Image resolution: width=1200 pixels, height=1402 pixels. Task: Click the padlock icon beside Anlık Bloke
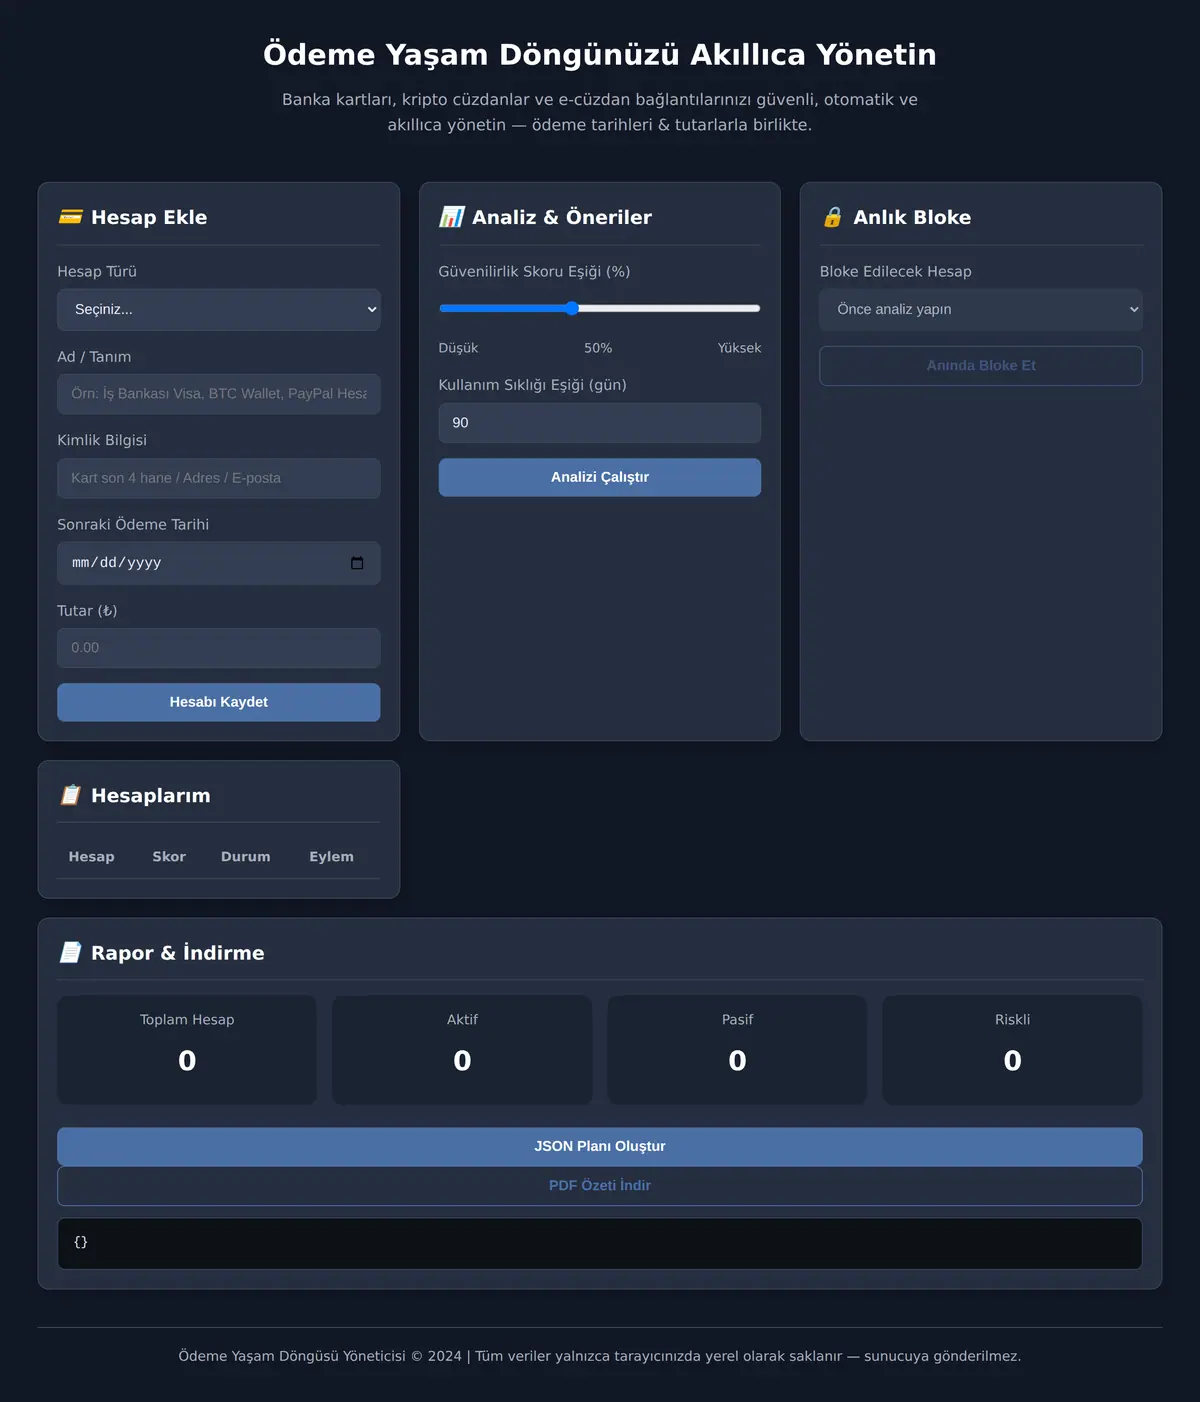(832, 217)
